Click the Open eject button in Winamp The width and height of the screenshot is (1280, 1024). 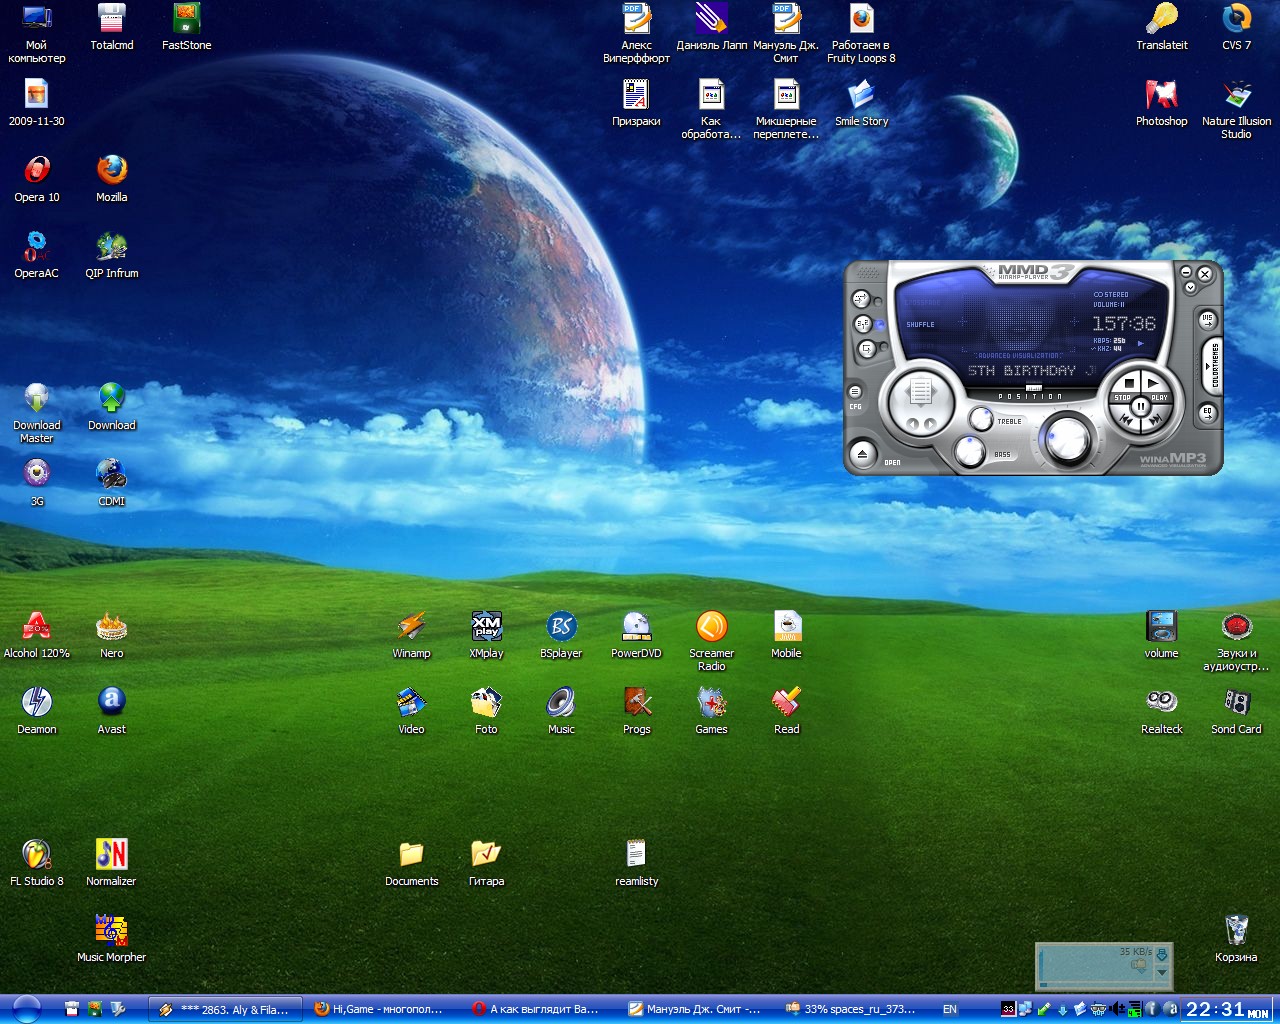coord(863,454)
